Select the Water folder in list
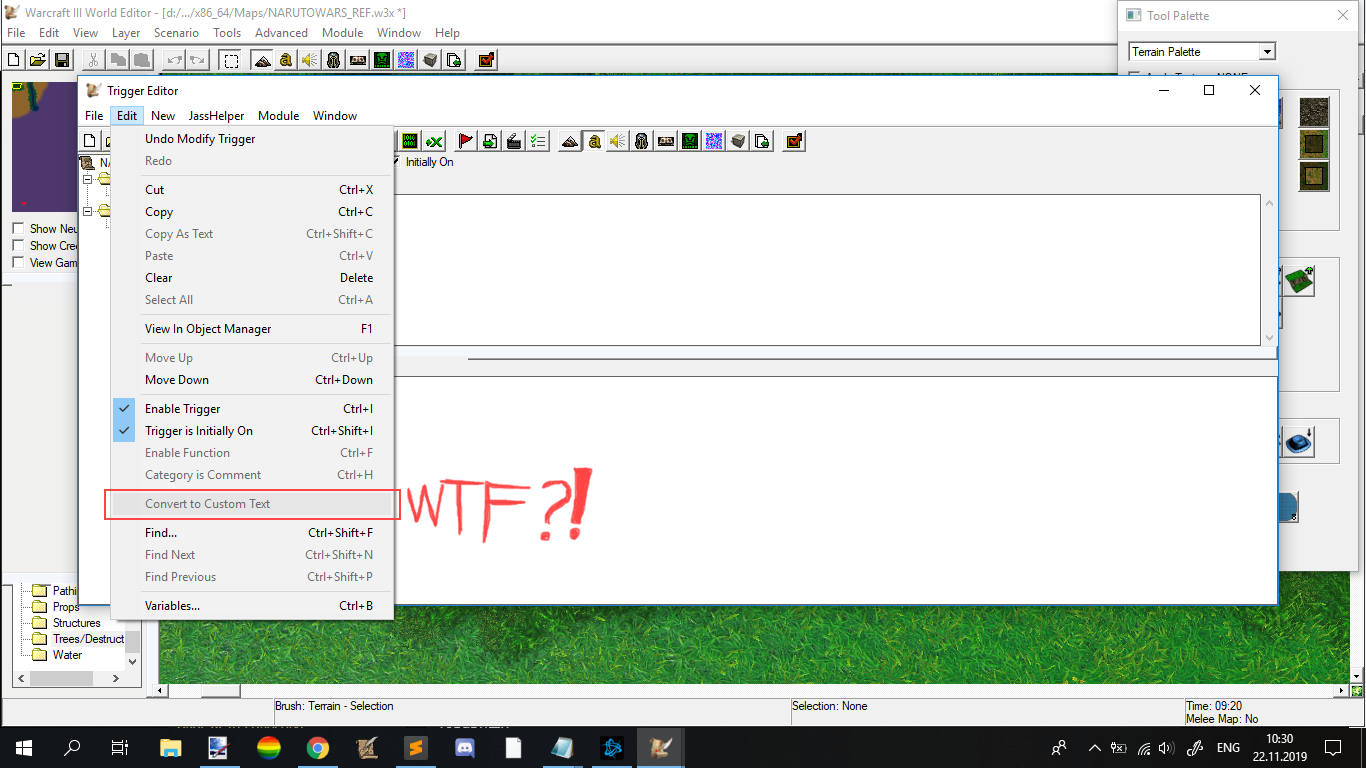Viewport: 1366px width, 768px height. pyautogui.click(x=67, y=655)
